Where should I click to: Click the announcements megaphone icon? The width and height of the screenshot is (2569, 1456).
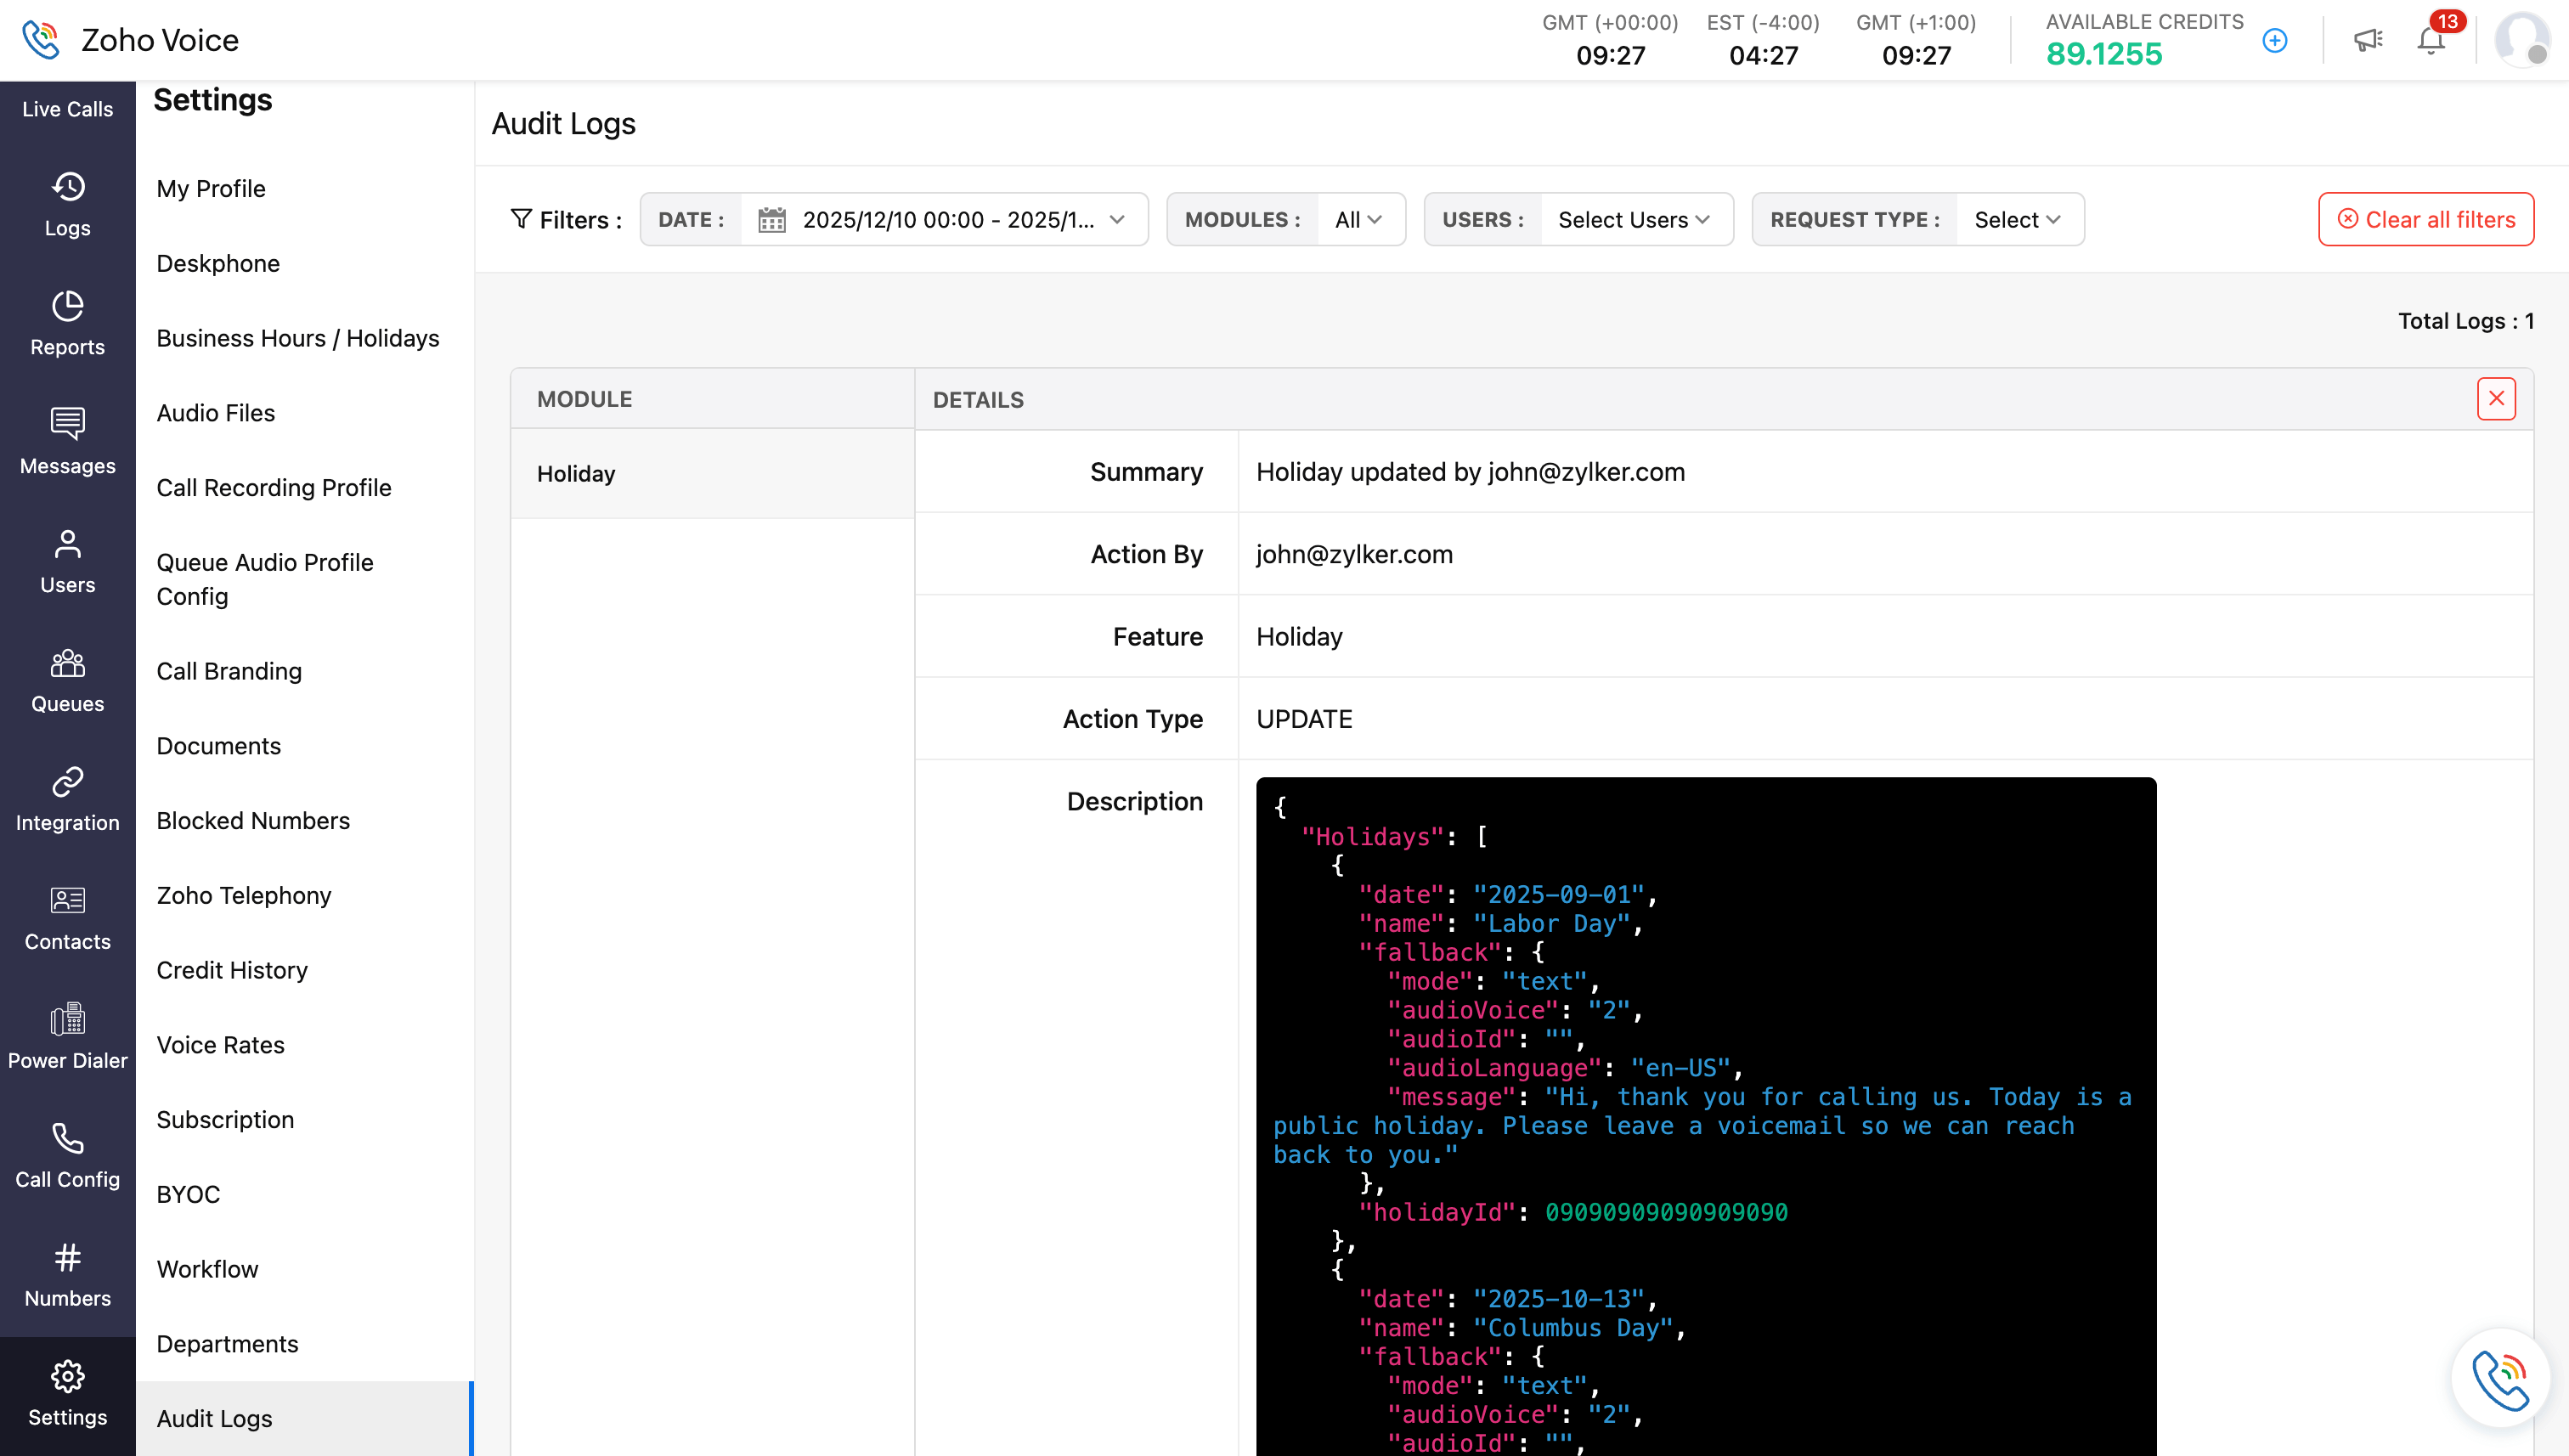tap(2367, 40)
